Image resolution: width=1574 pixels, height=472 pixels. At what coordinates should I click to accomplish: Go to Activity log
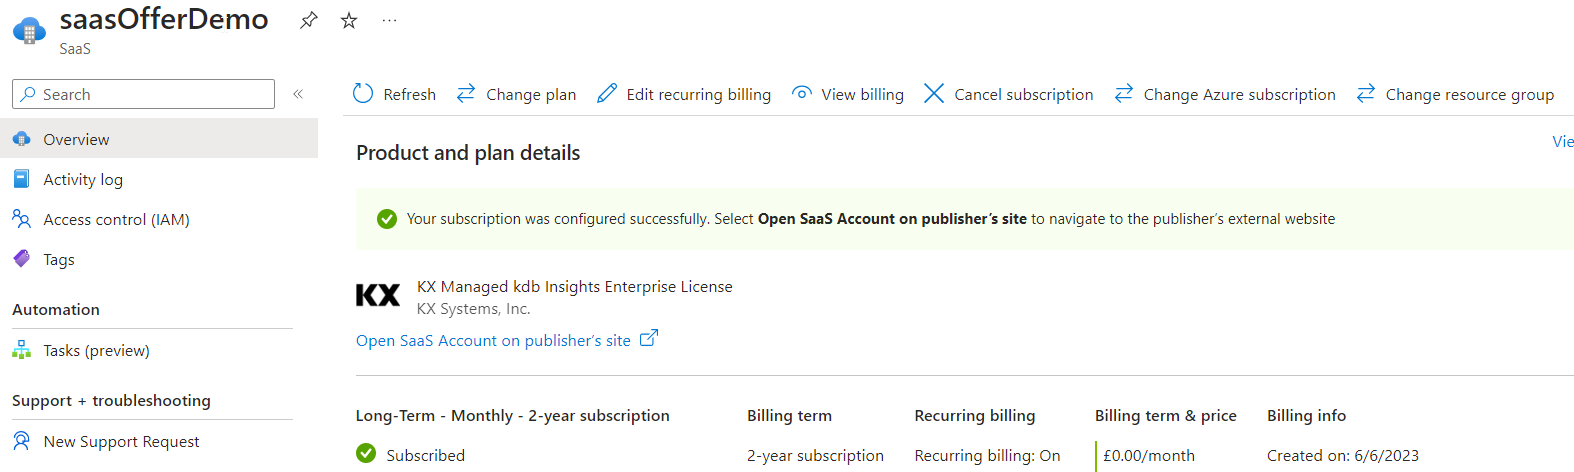click(82, 179)
